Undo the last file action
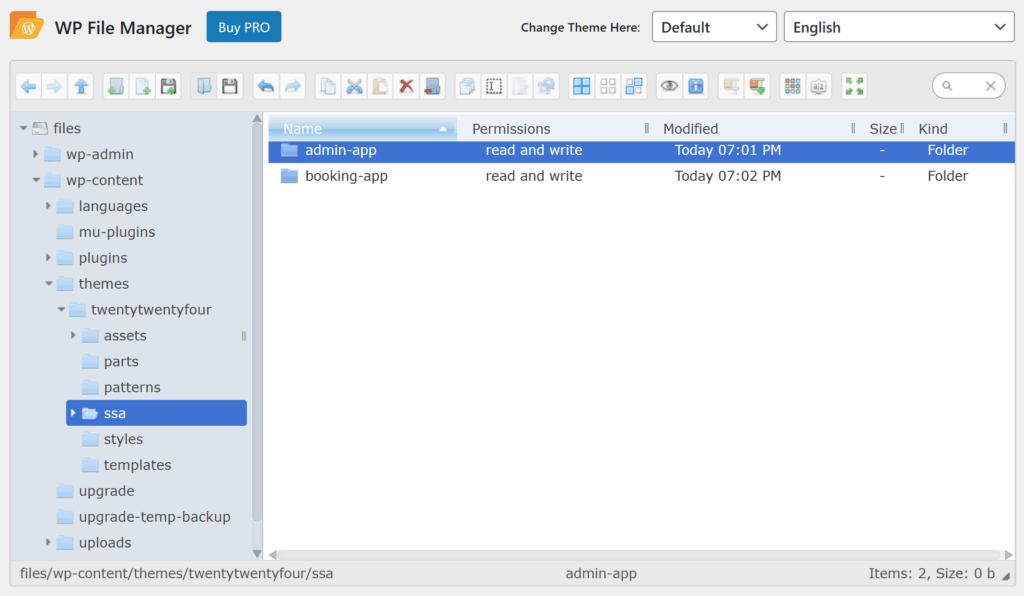The height and width of the screenshot is (596, 1024). point(265,86)
